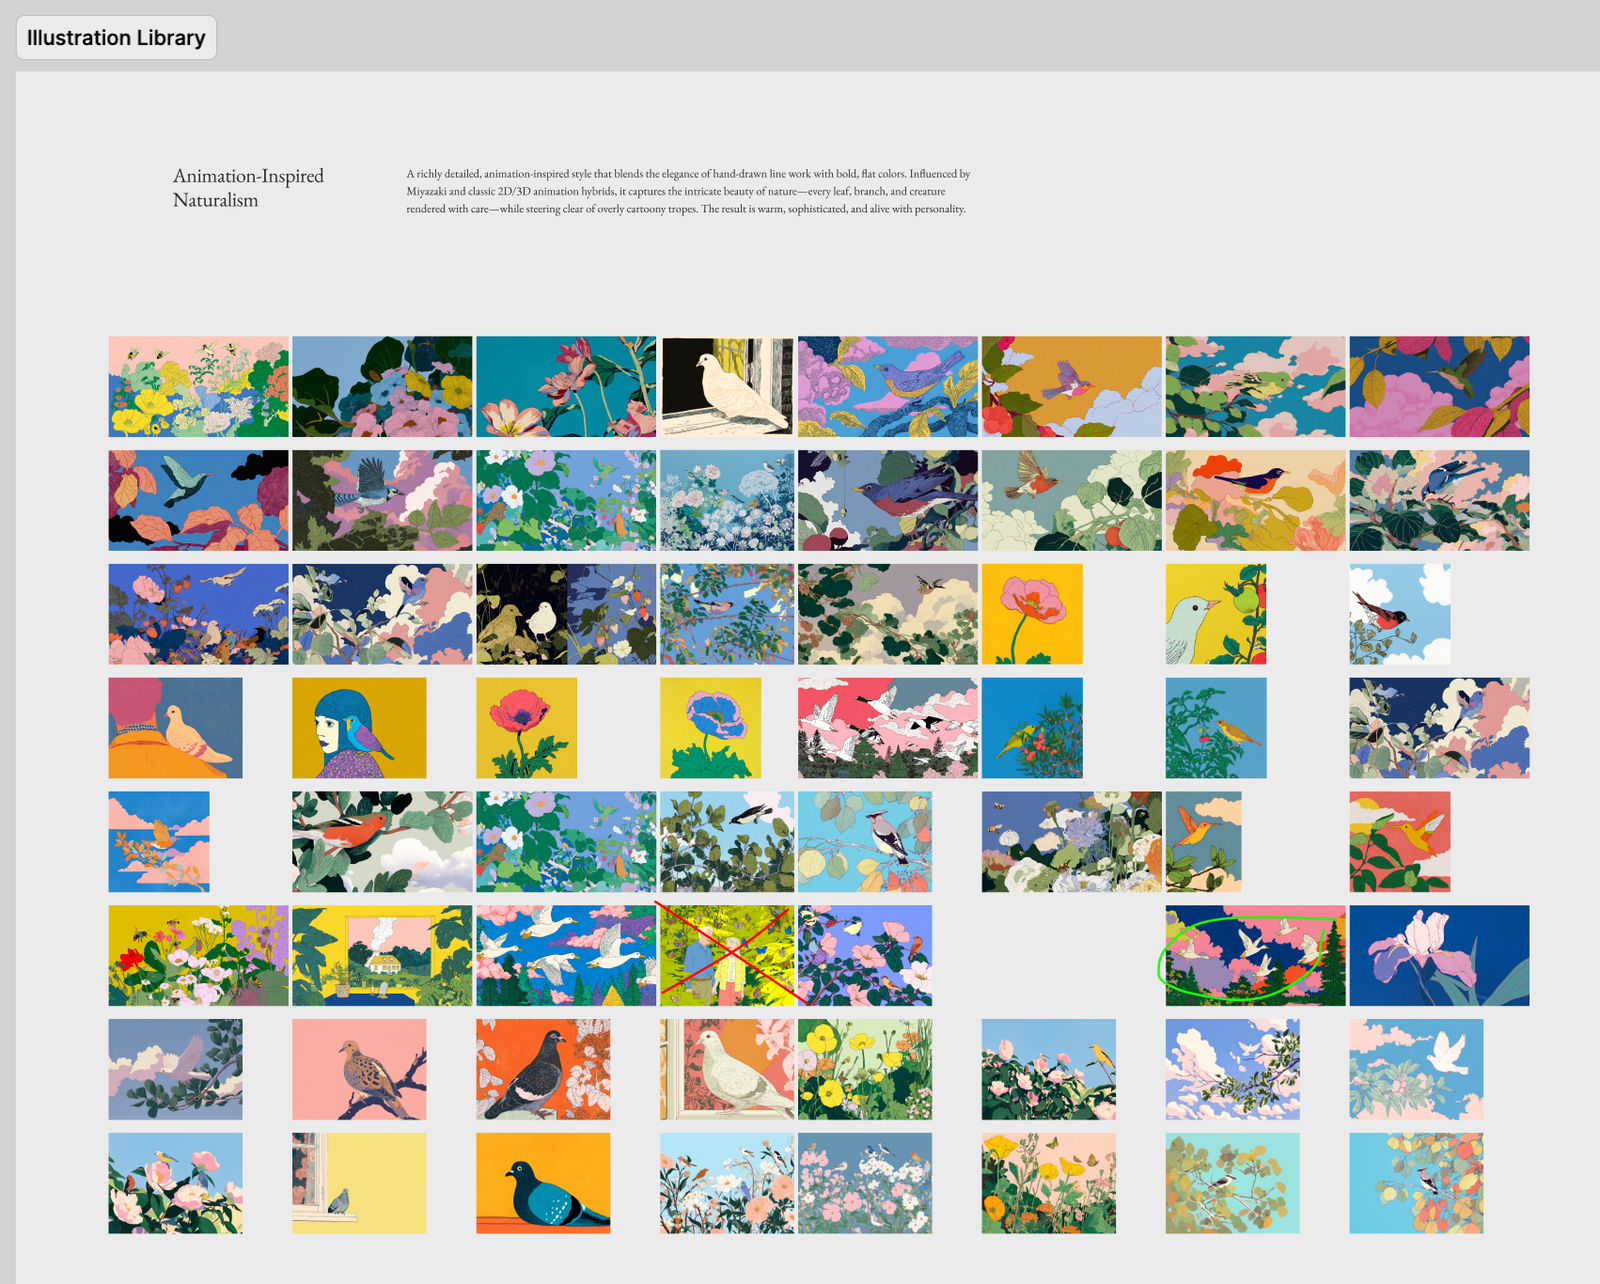Open the yellow house framed by foliage

382,955
